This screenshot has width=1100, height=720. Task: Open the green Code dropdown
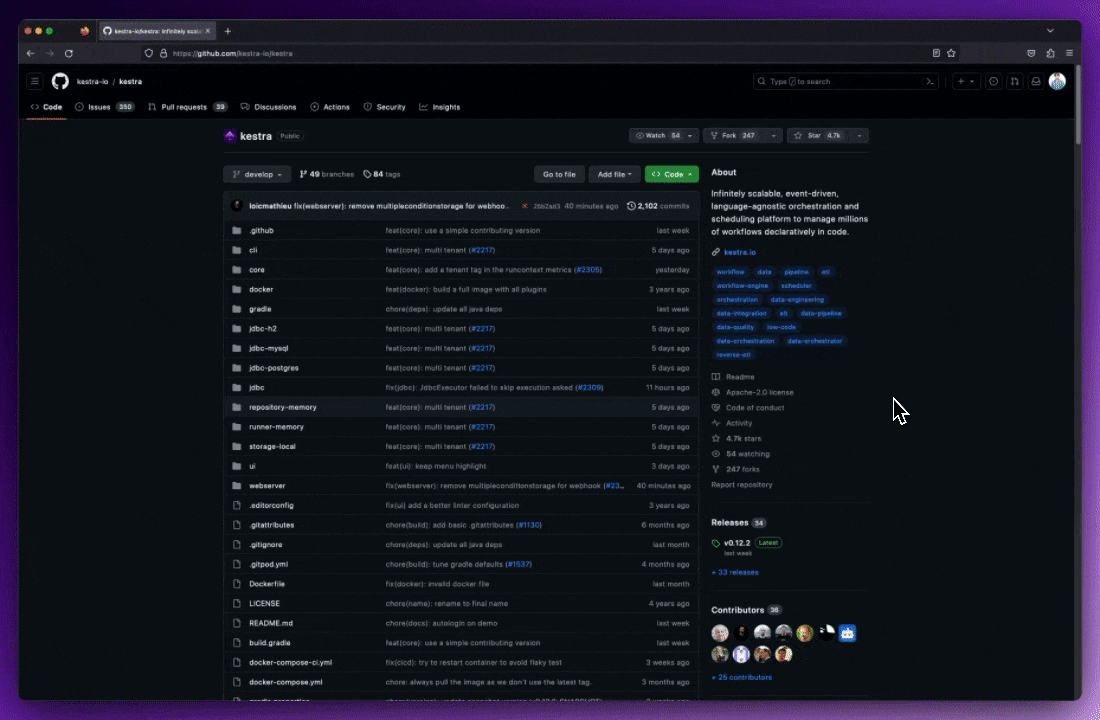(x=671, y=174)
